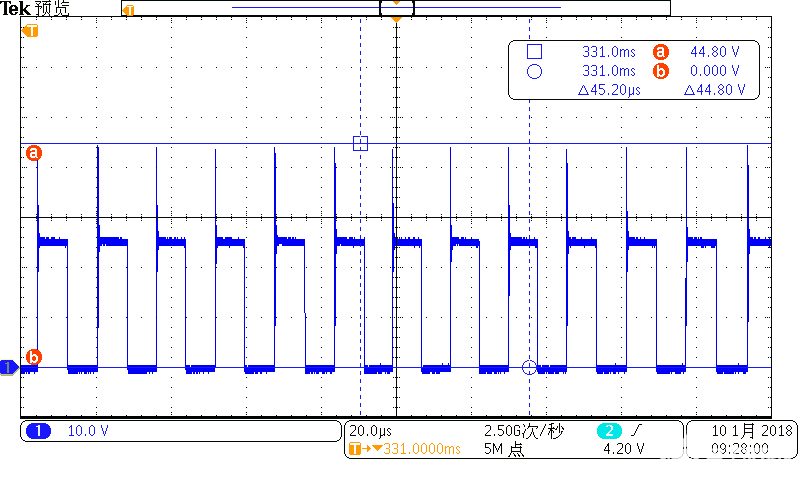The image size is (800, 480).
Task: Click the orange T marker in the record overview bar
Action: coord(129,10)
